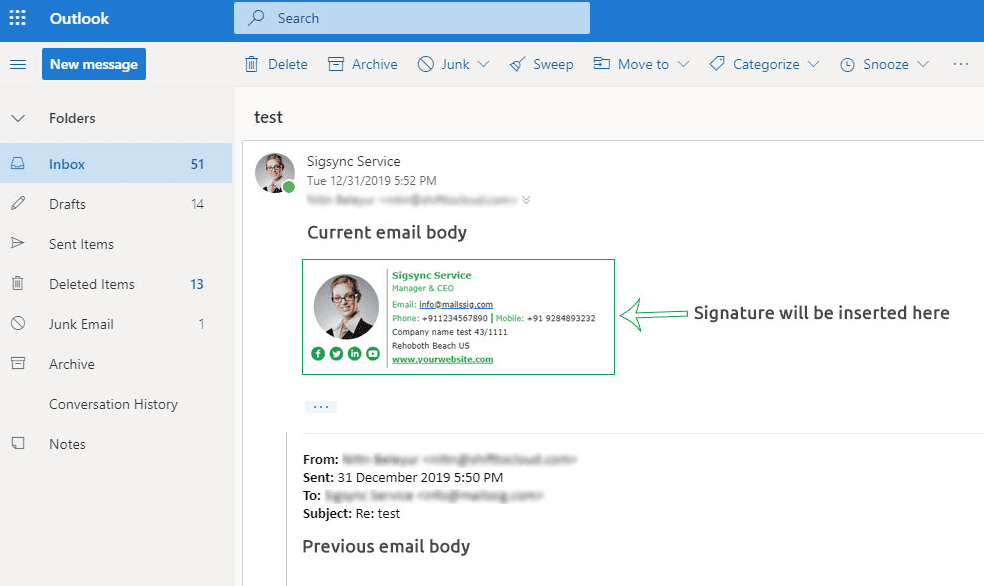984x586 pixels.
Task: Click the Sweep broom icon
Action: pyautogui.click(x=517, y=64)
